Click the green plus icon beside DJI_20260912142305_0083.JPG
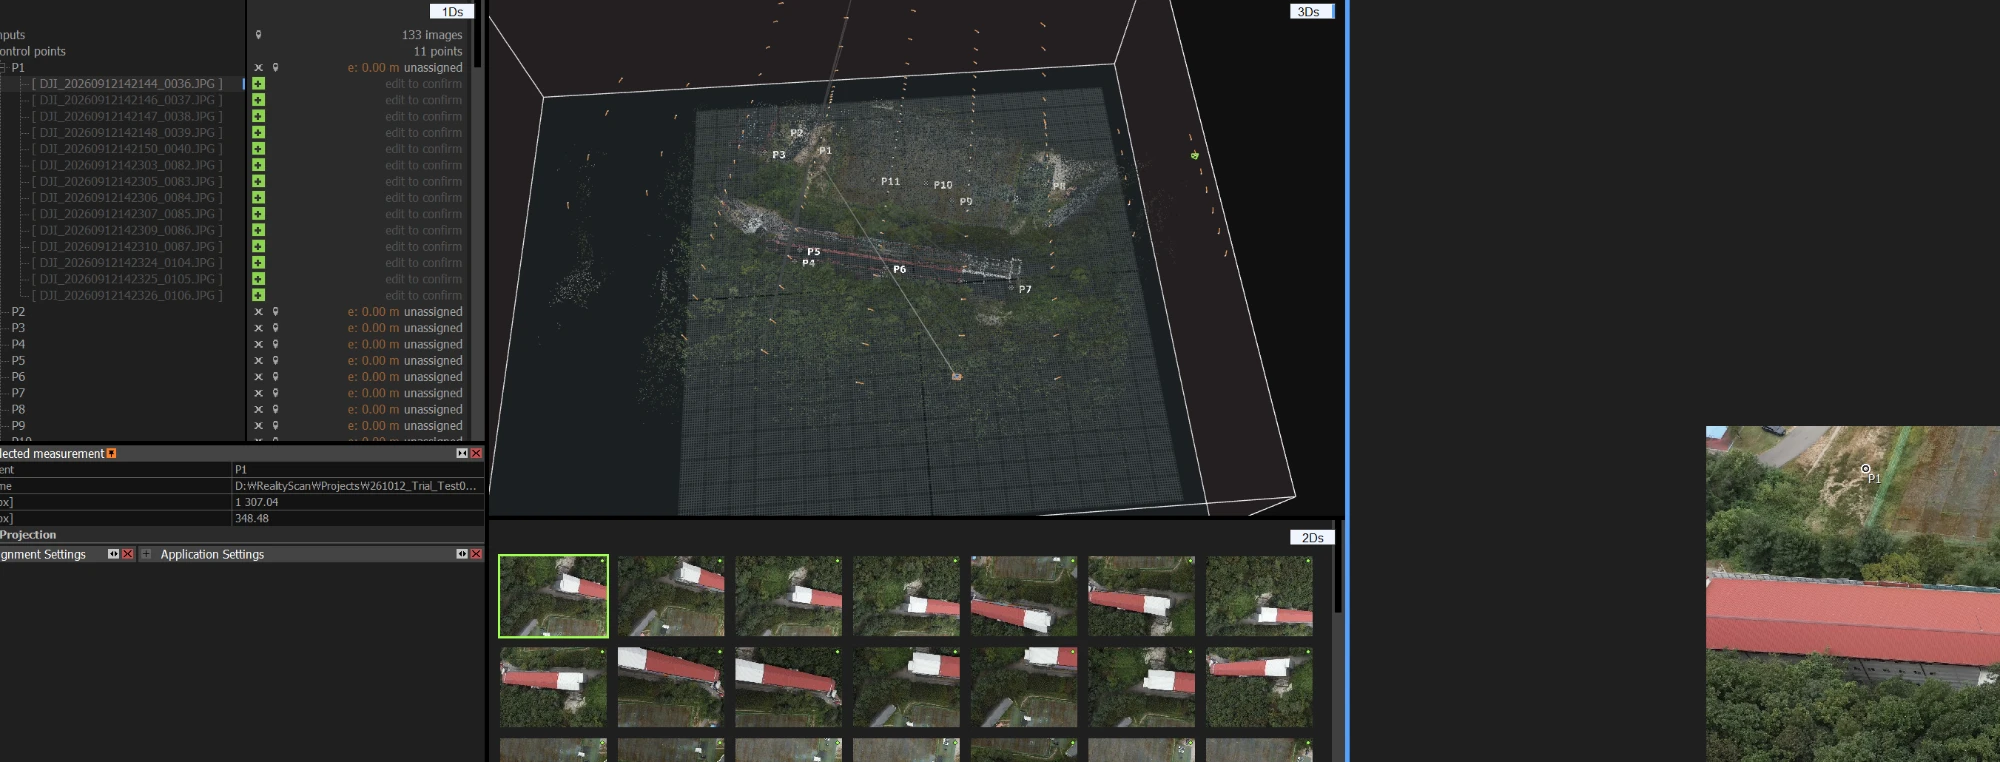2000x762 pixels. (x=258, y=181)
